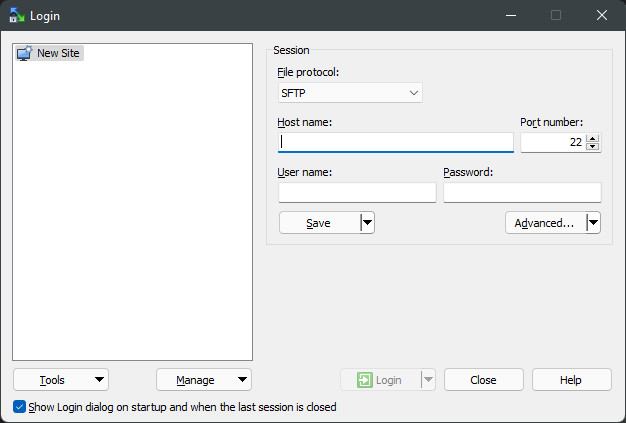
Task: Select the Password text field
Action: [x=522, y=192]
